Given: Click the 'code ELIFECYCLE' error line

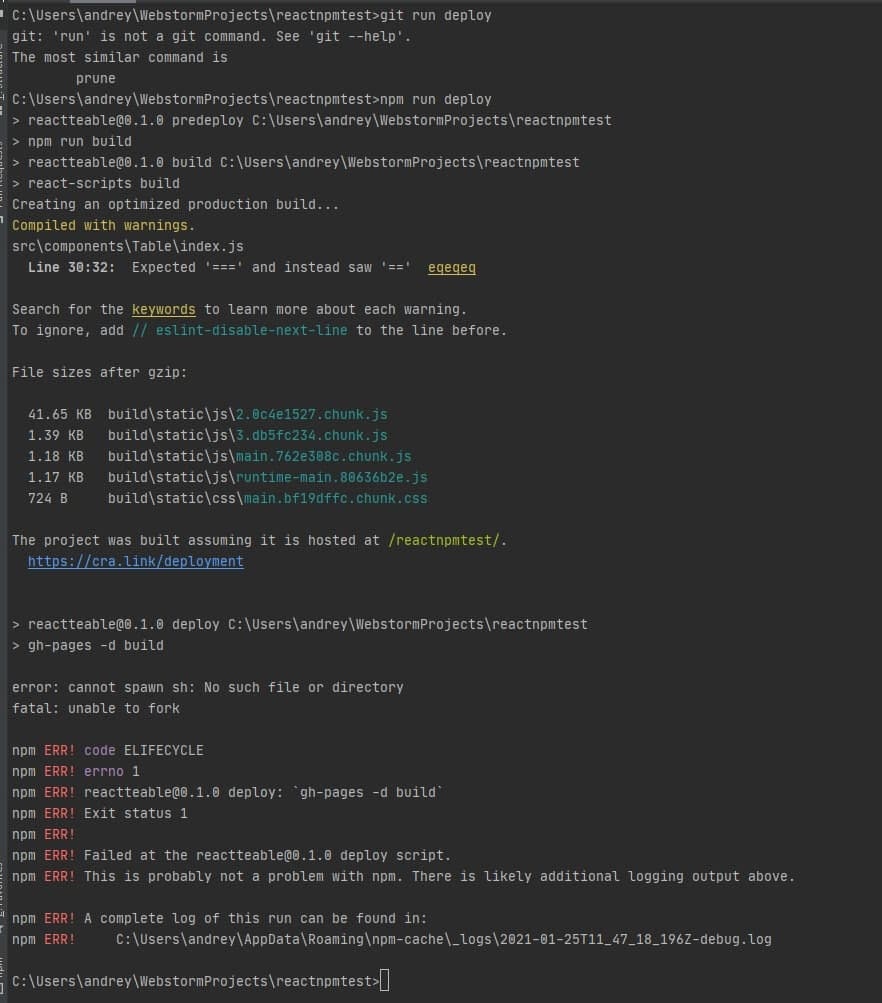Looking at the screenshot, I should pos(107,750).
